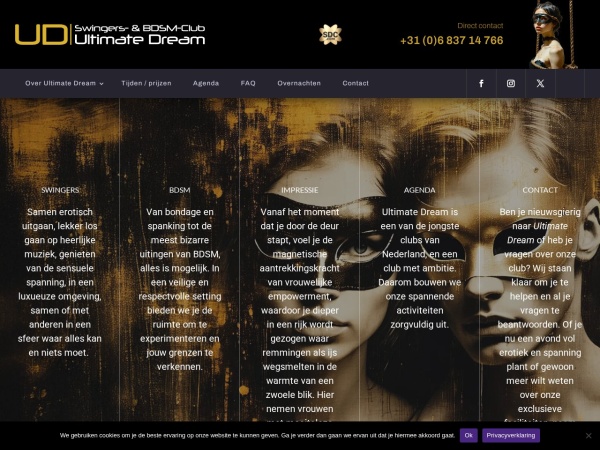Viewport: 600px width, 450px height.
Task: Click the SDC gold badge icon
Action: [x=330, y=35]
